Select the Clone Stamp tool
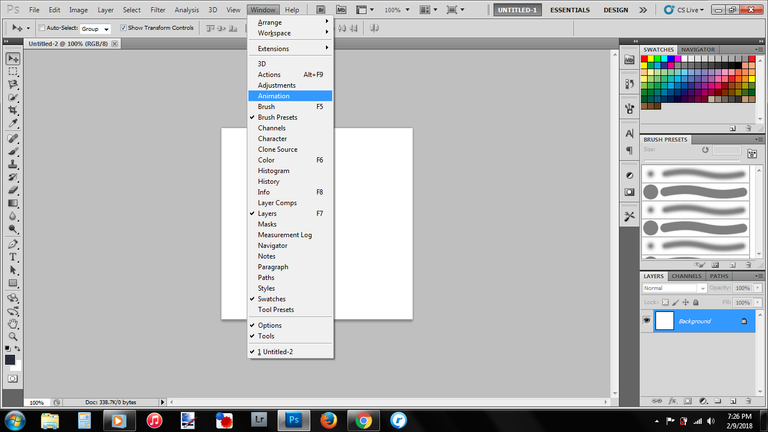 click(13, 164)
